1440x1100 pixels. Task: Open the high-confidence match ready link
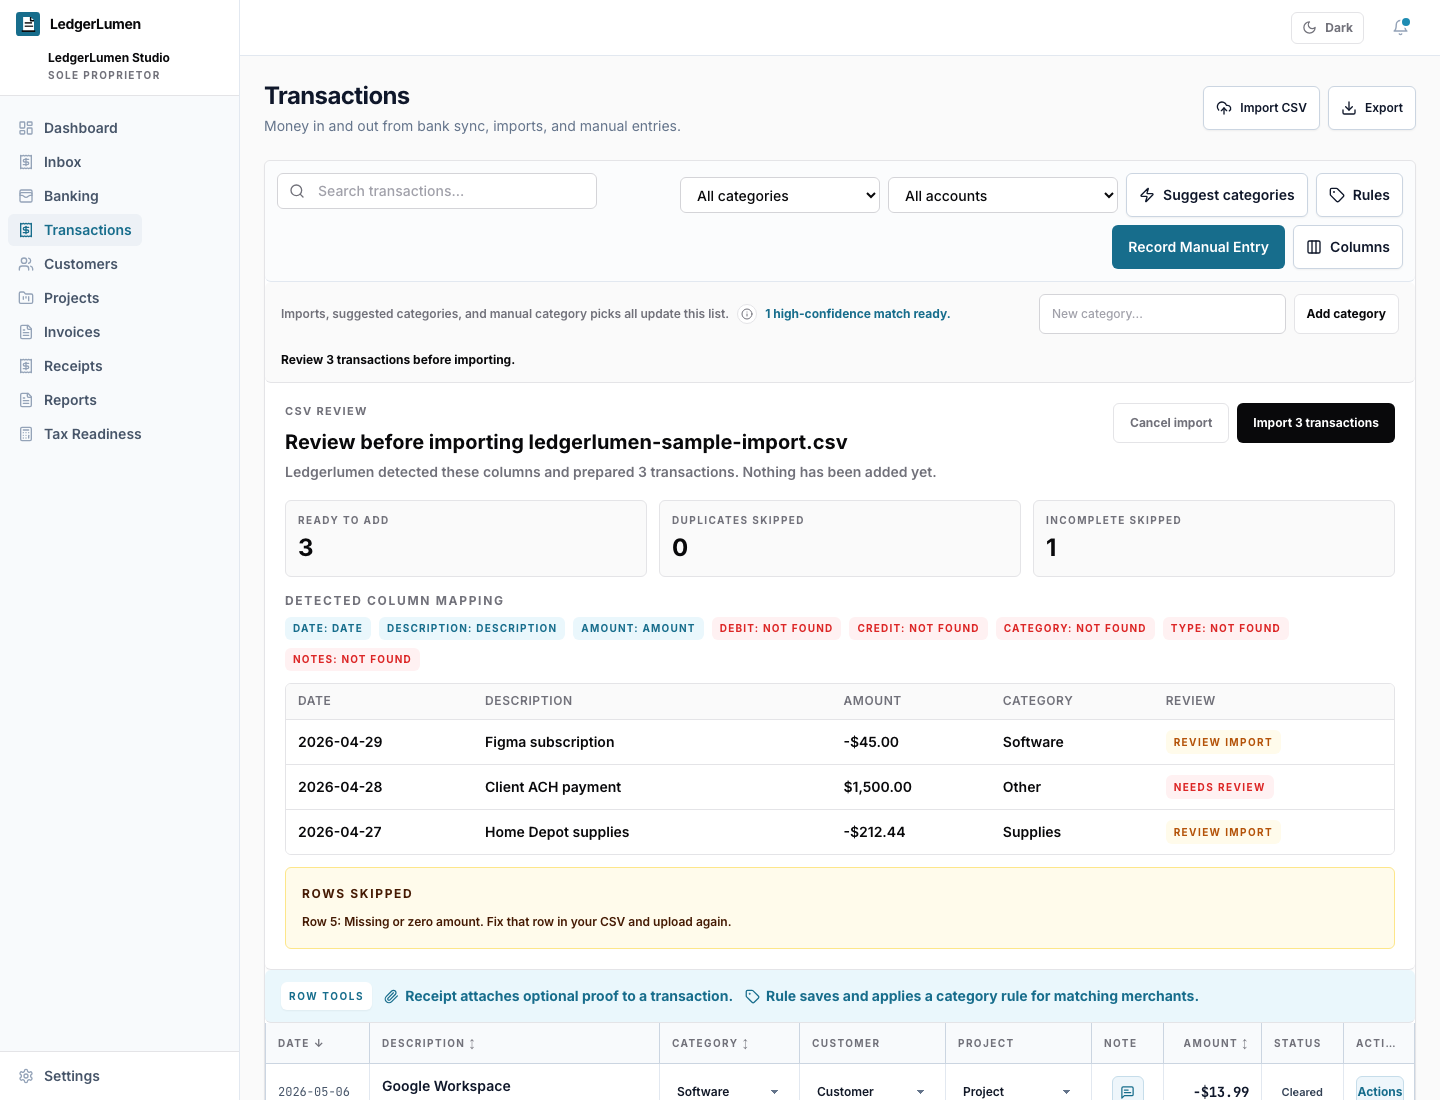tap(857, 314)
